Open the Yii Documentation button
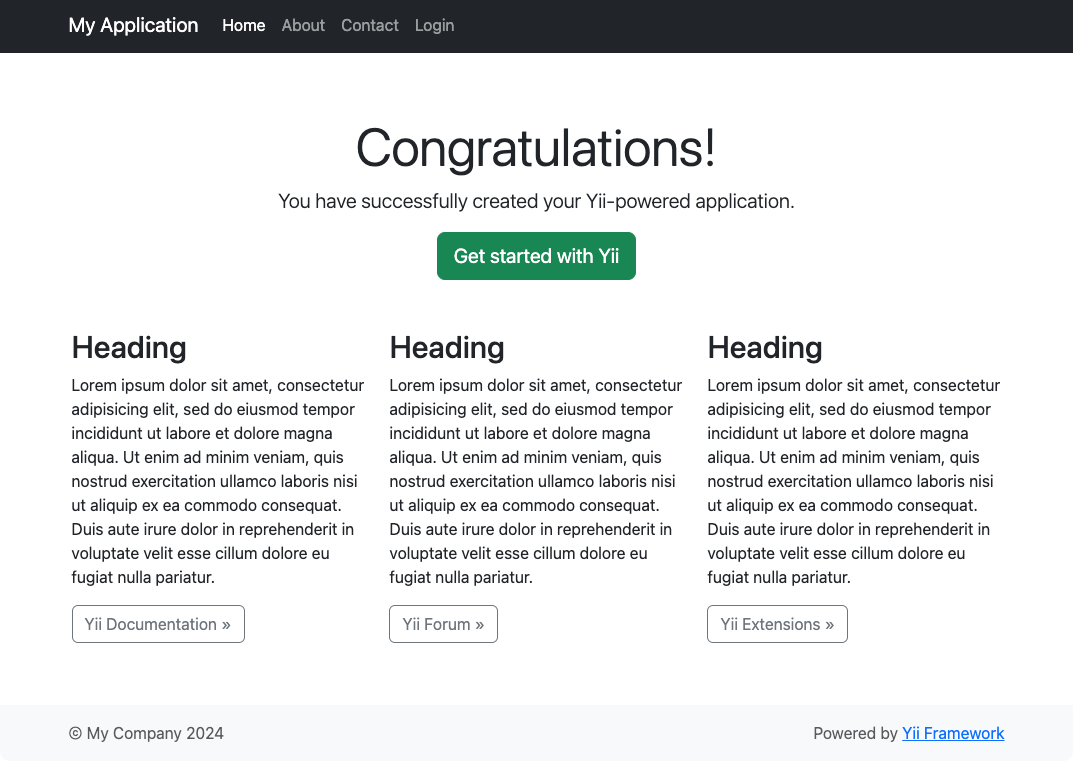Image resolution: width=1073 pixels, height=761 pixels. coord(158,624)
